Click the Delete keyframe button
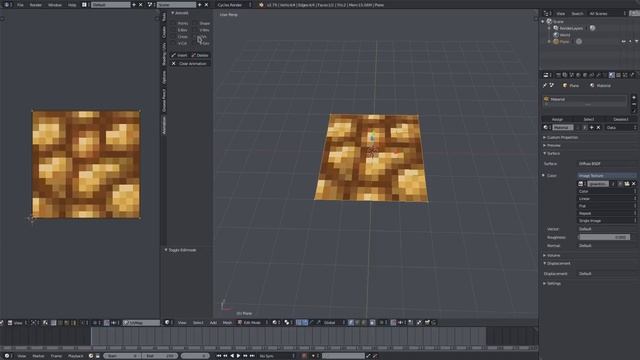 pyautogui.click(x=200, y=55)
